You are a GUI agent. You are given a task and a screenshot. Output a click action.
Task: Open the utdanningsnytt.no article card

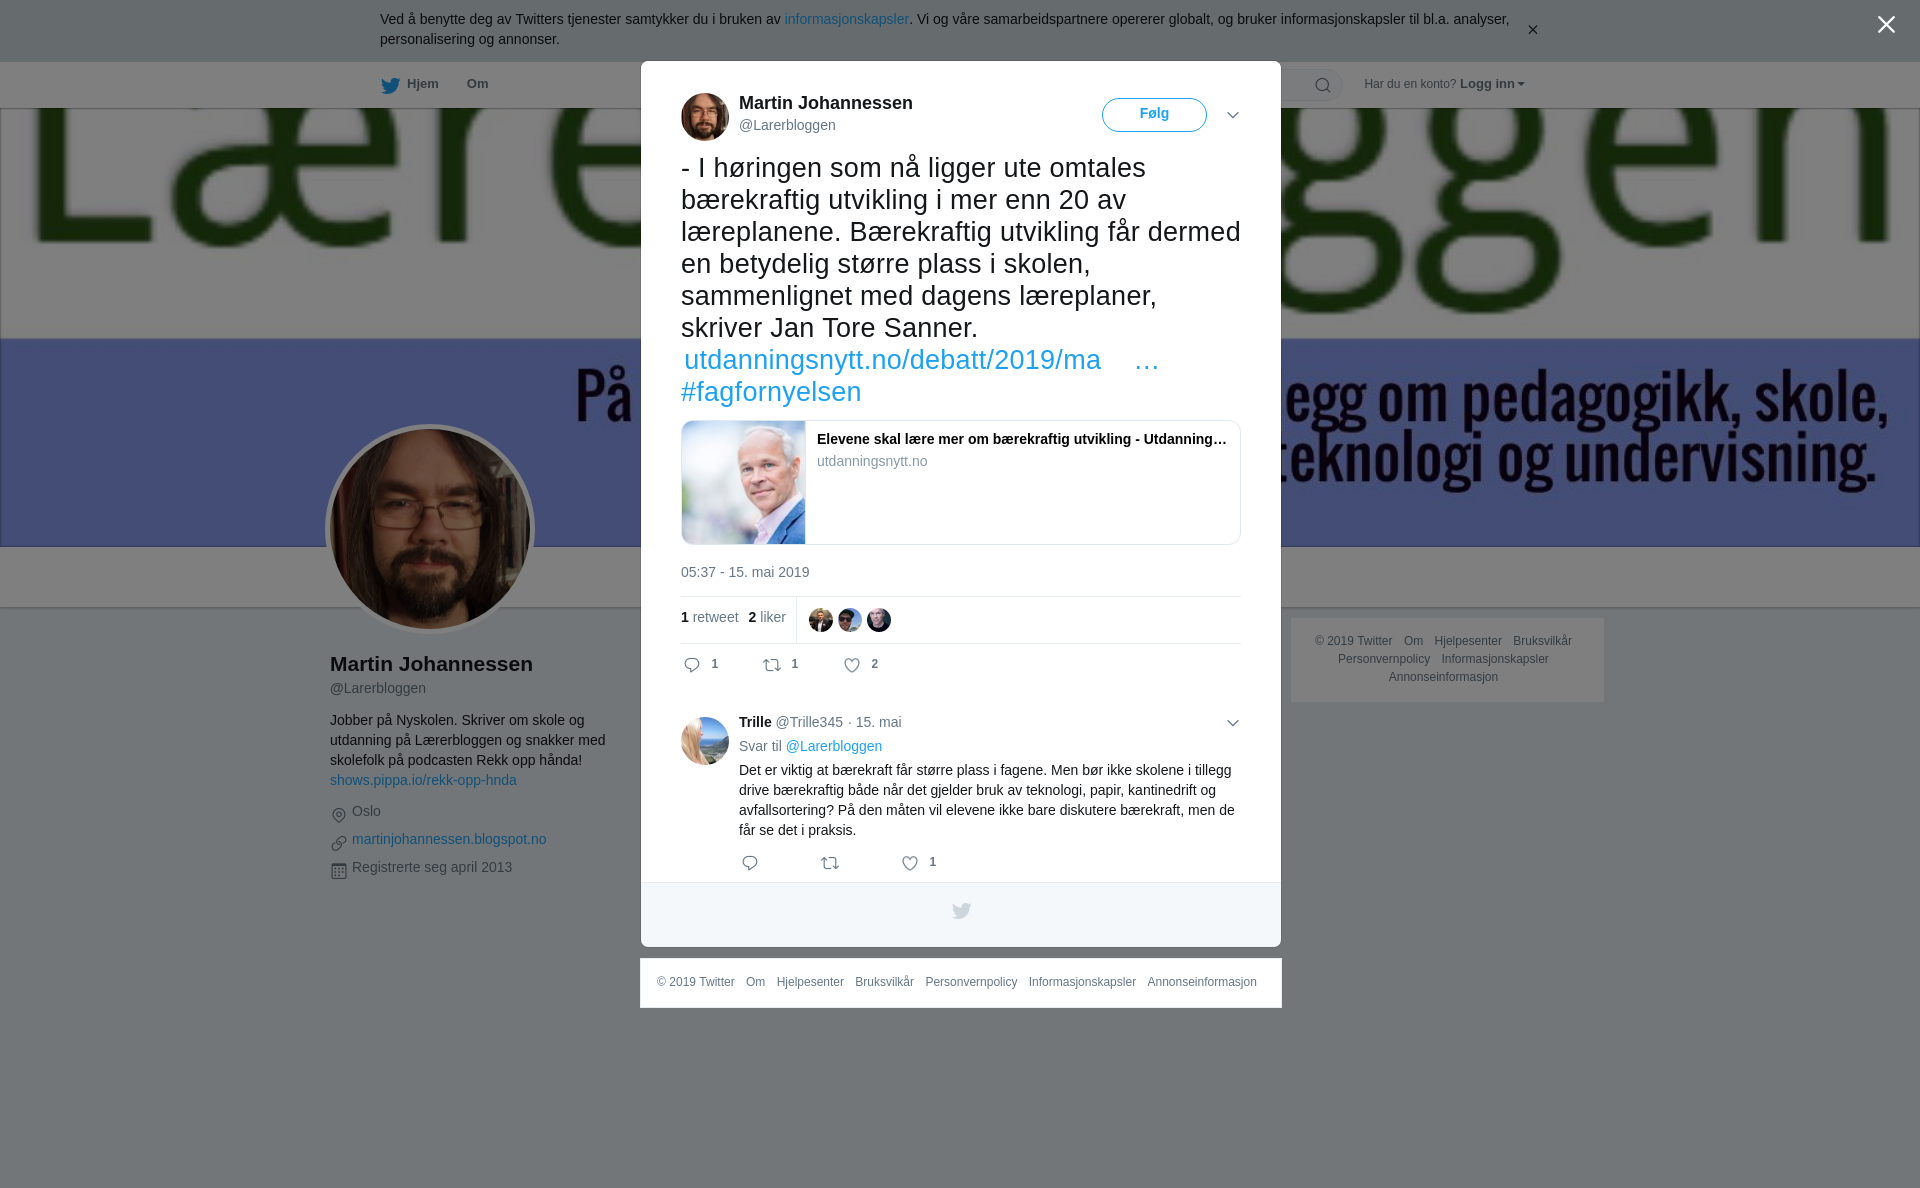coord(961,482)
